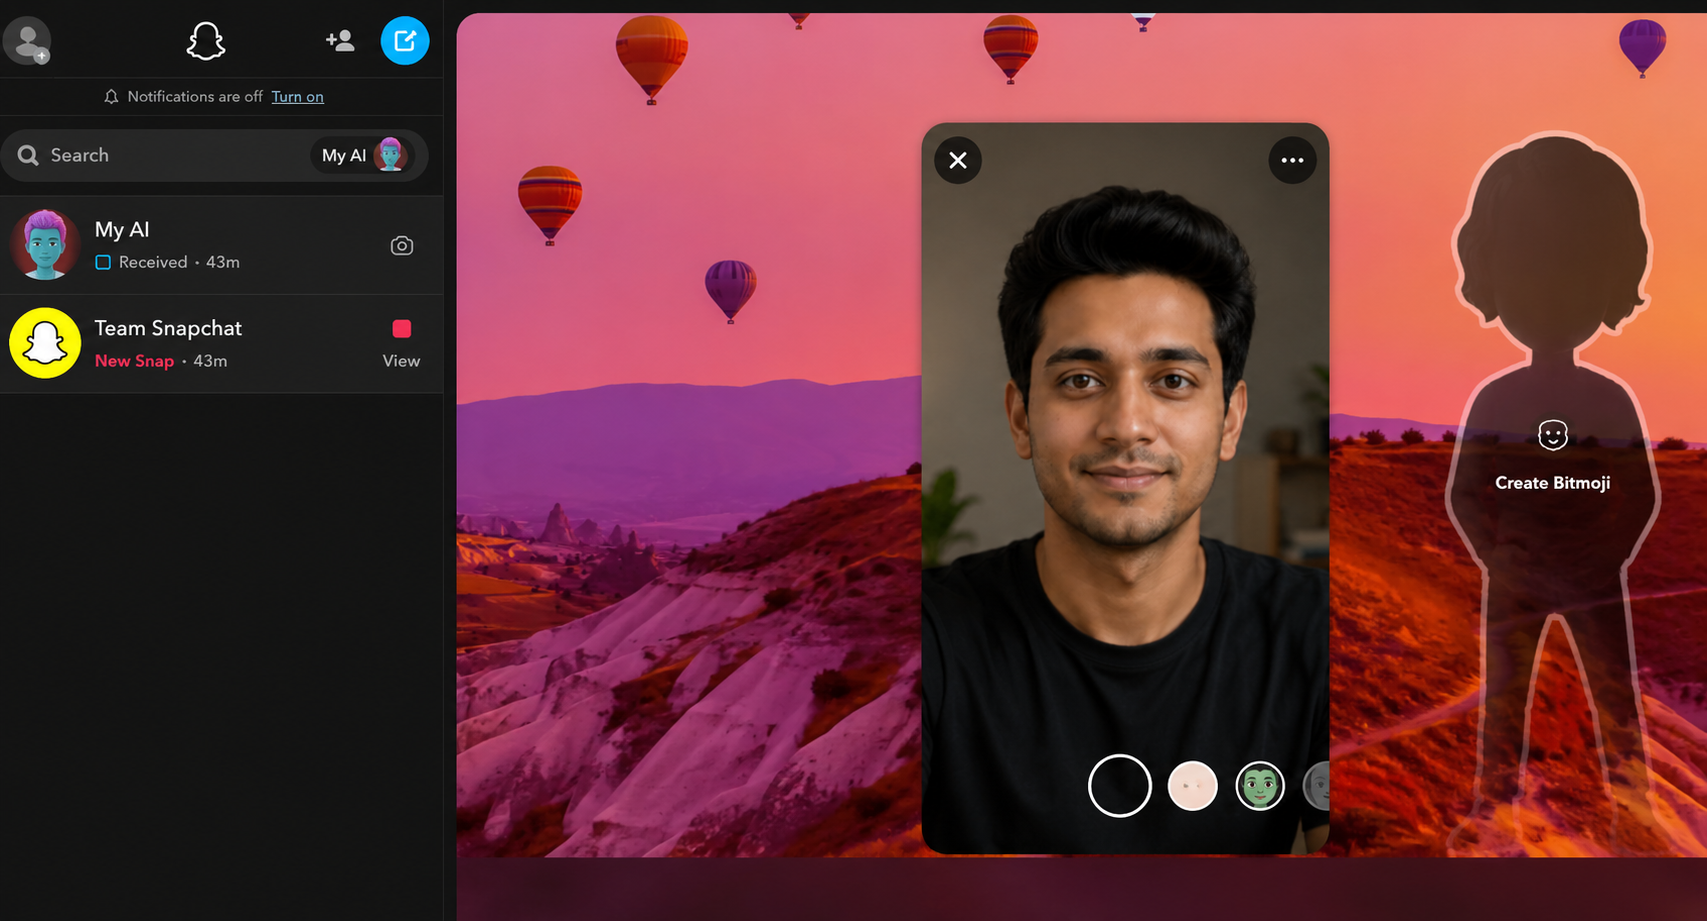The height and width of the screenshot is (921, 1707).
Task: Click the Create Bitmoji label
Action: pyautogui.click(x=1552, y=483)
